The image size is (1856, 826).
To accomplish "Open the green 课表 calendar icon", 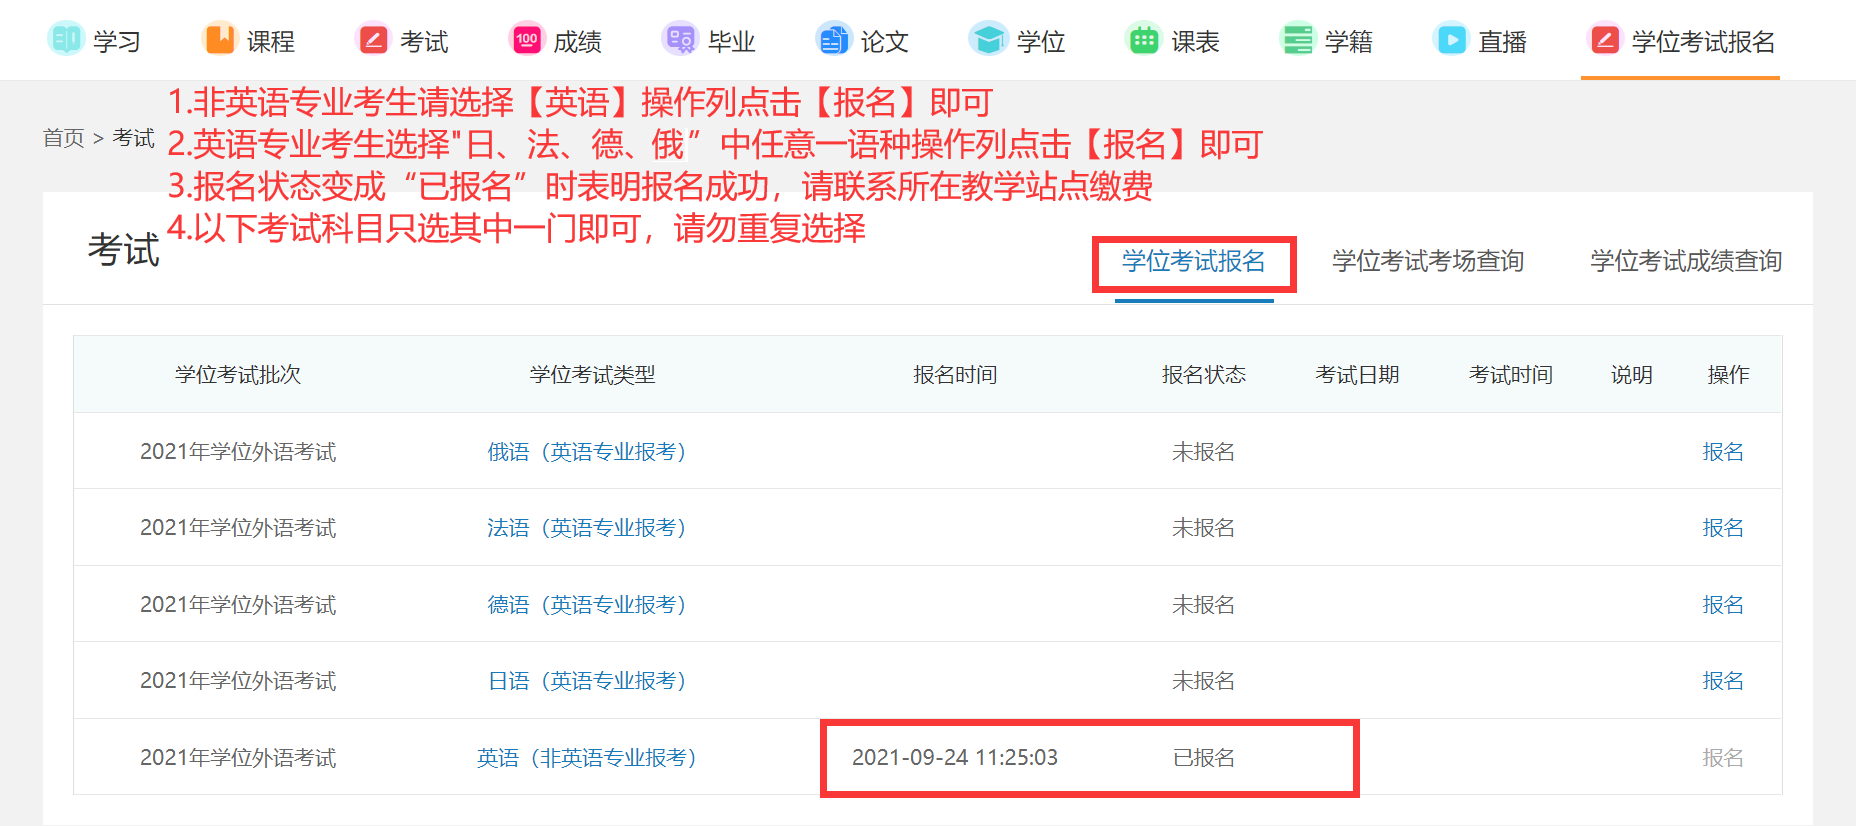I will [x=1143, y=40].
